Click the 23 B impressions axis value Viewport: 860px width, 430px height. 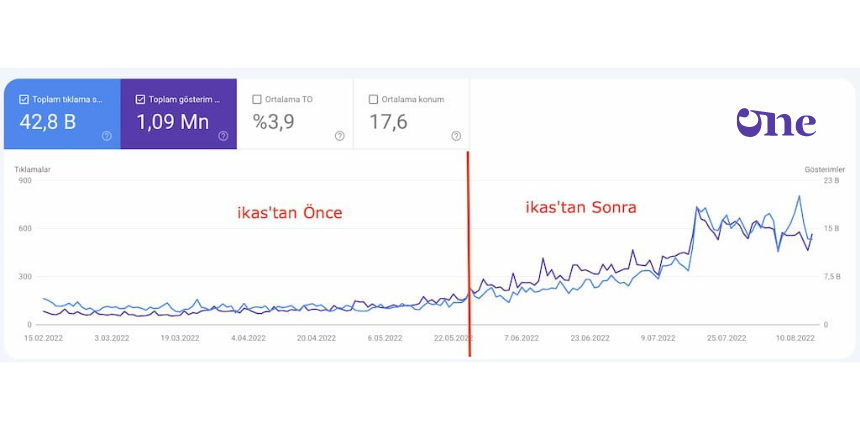pos(833,180)
